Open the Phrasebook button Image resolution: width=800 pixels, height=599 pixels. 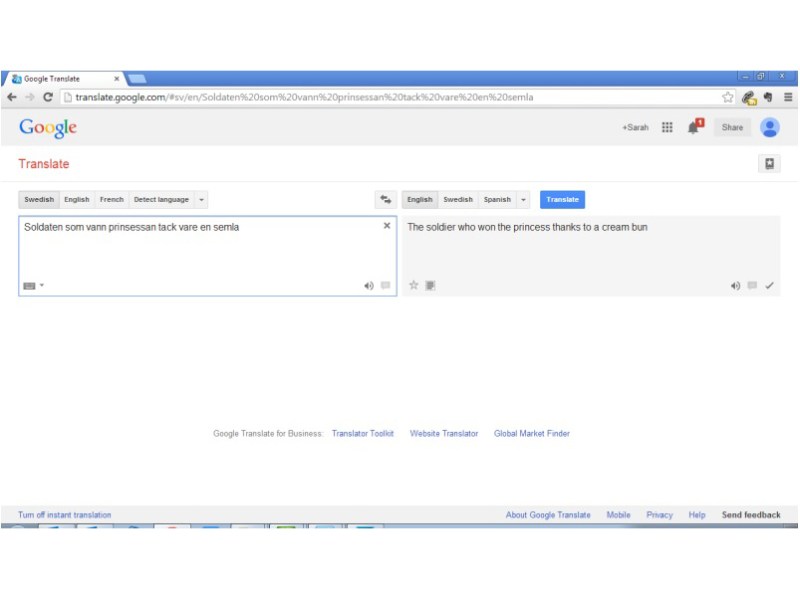point(768,164)
